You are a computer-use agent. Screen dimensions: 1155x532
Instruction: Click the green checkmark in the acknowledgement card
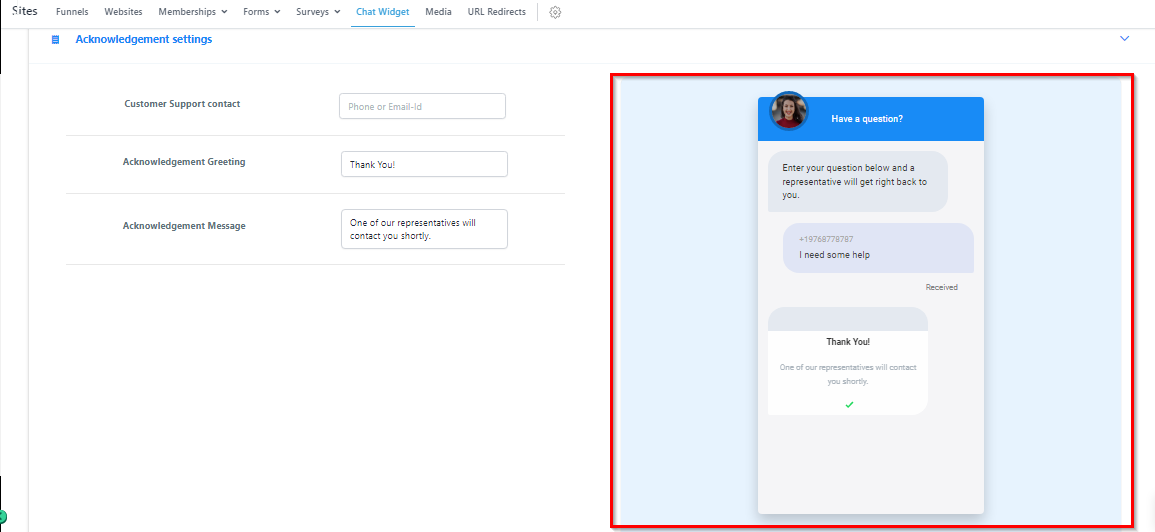point(849,404)
